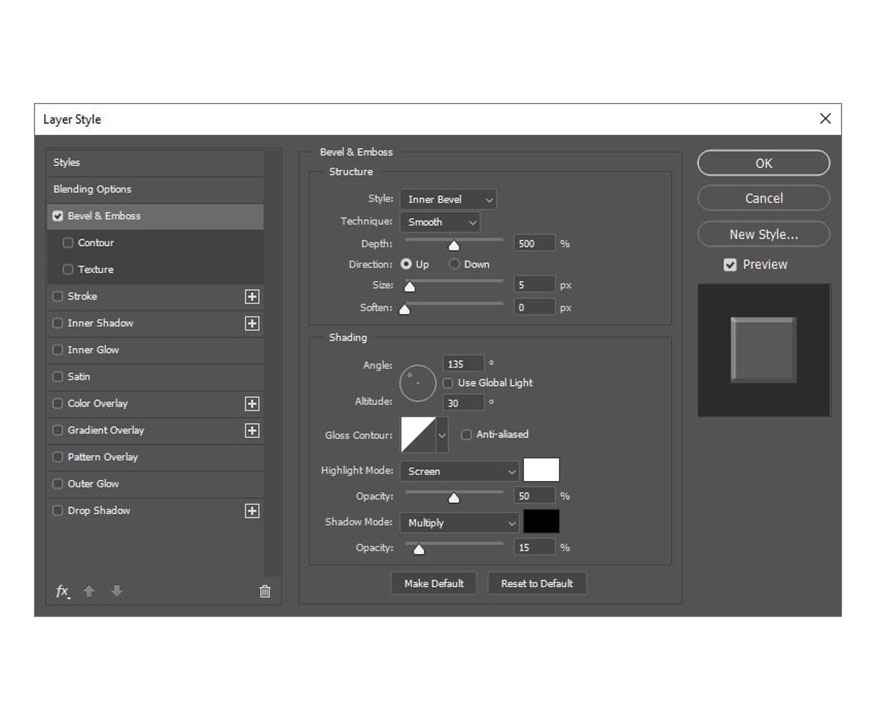Viewport: 875px width, 720px height.
Task: Click the OK button
Action: (763, 163)
